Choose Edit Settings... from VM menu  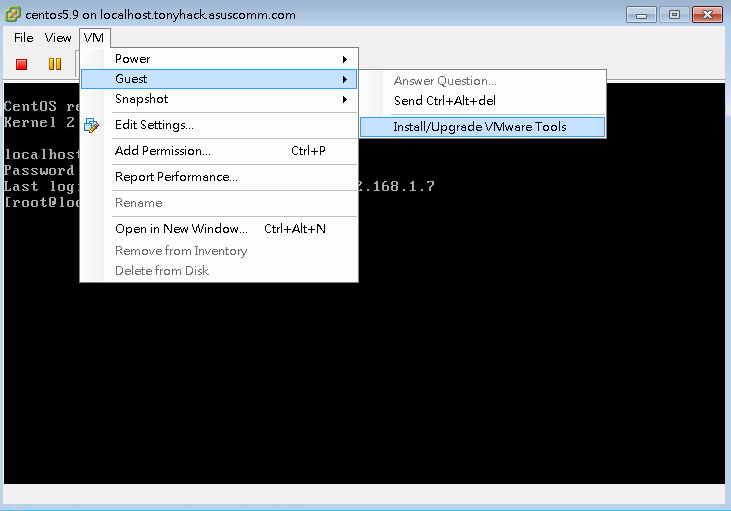219,125
